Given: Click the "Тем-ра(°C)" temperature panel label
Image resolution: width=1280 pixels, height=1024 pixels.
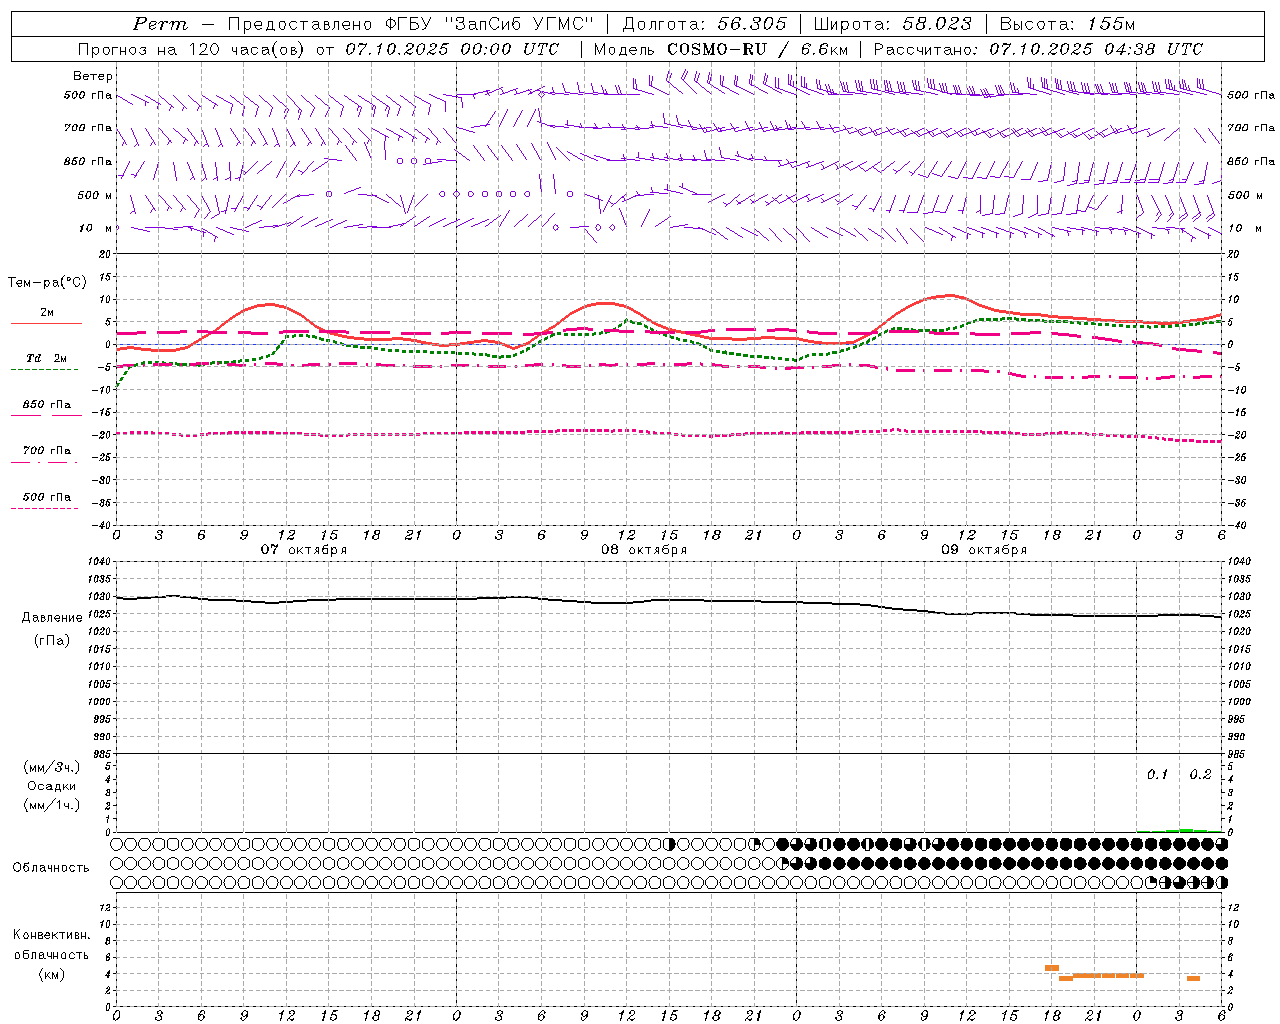Looking at the screenshot, I should (47, 283).
